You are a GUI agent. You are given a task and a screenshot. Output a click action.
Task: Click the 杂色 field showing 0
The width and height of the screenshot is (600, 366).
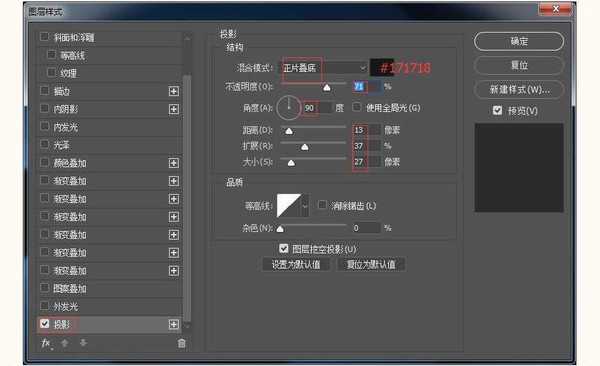[367, 228]
